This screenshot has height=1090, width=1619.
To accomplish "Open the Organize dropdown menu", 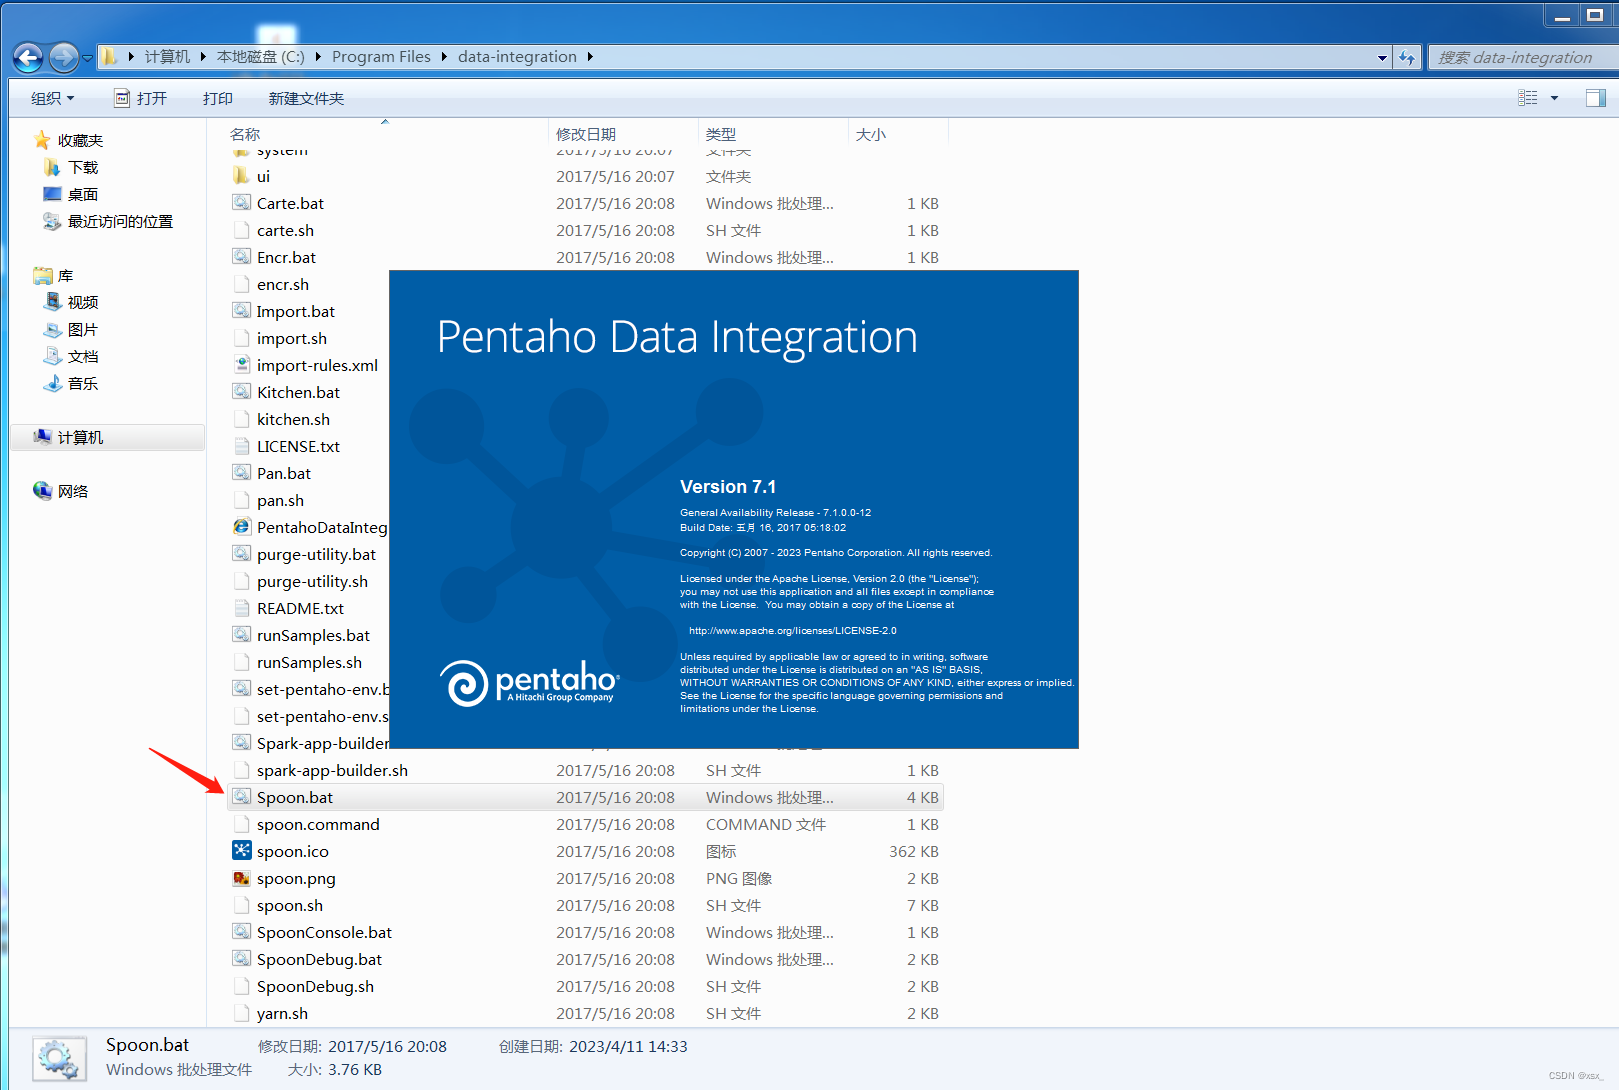I will click(52, 98).
